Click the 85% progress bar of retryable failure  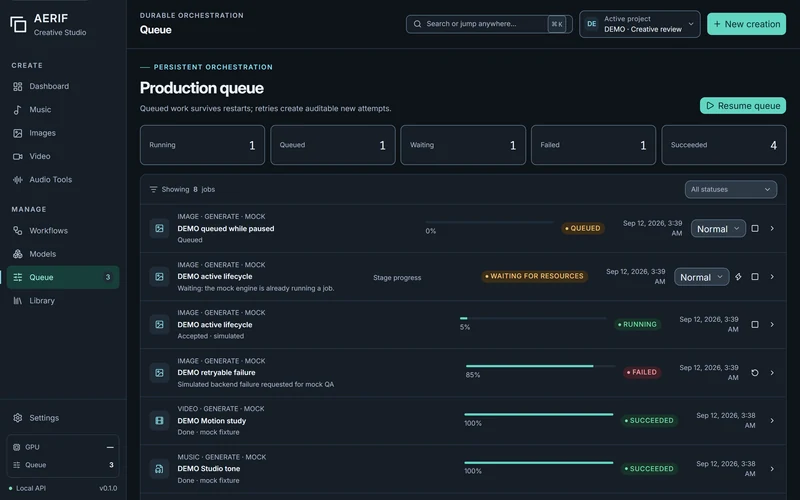(540, 366)
